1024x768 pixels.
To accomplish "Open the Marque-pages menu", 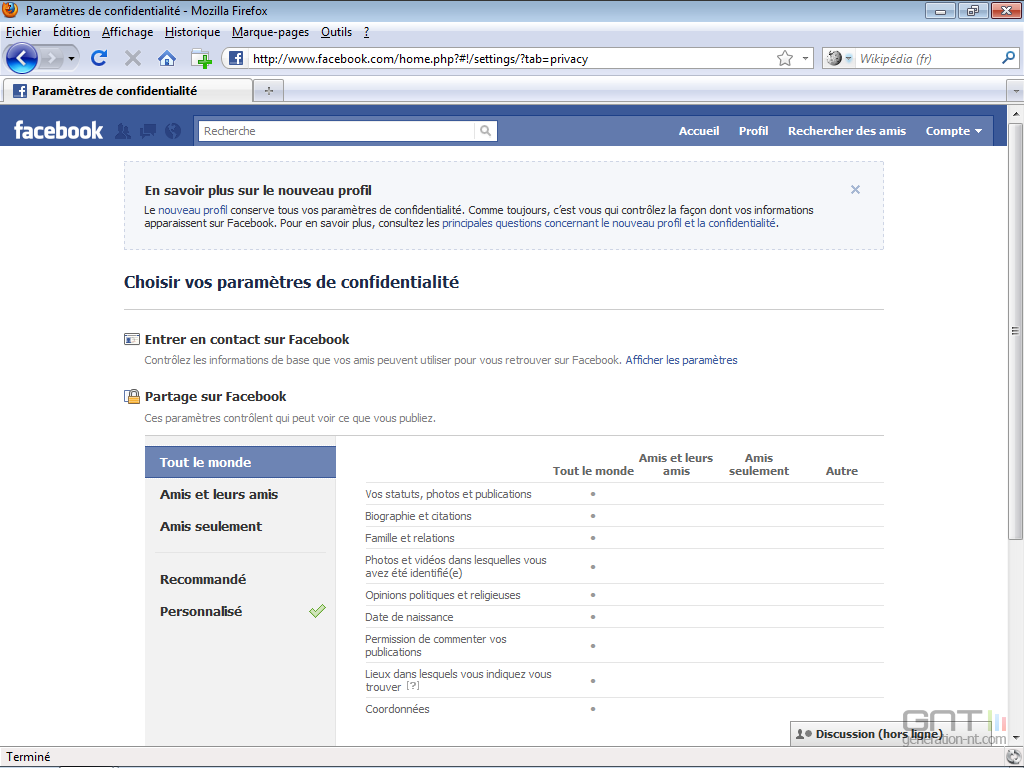I will pos(270,32).
